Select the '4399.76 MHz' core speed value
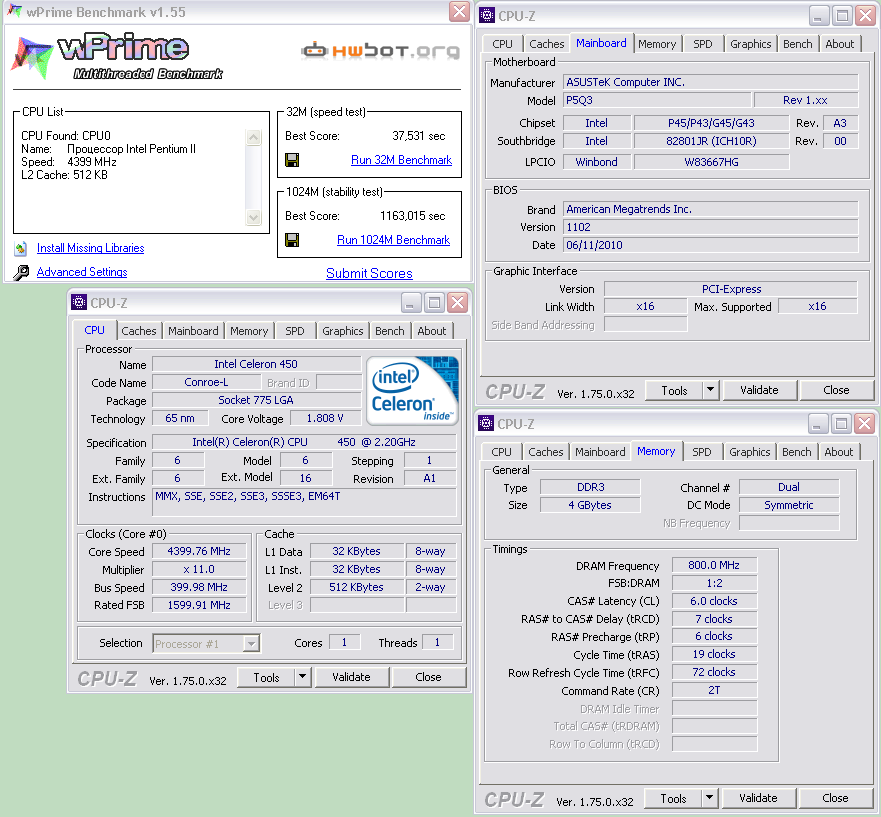 point(199,551)
